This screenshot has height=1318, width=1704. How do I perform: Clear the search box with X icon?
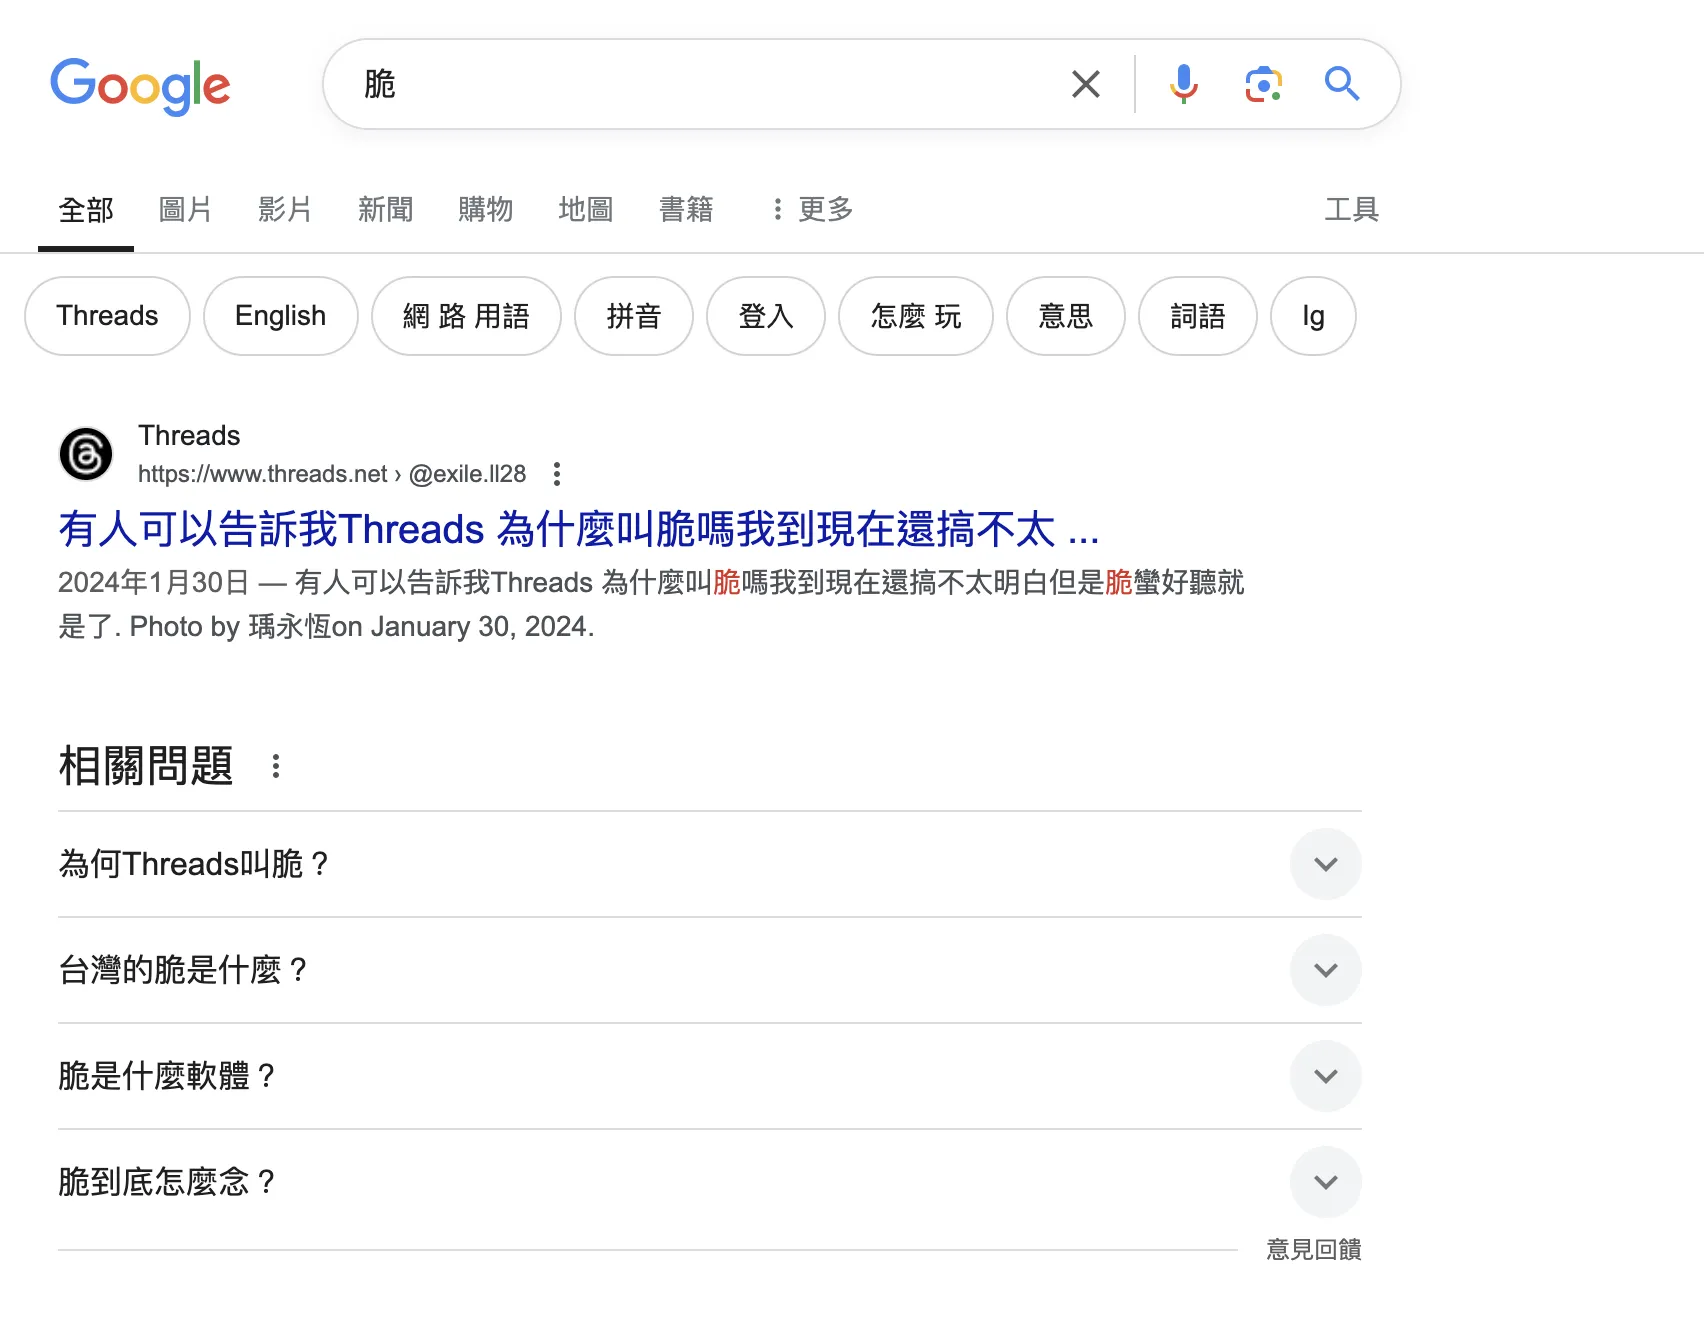pyautogui.click(x=1086, y=84)
